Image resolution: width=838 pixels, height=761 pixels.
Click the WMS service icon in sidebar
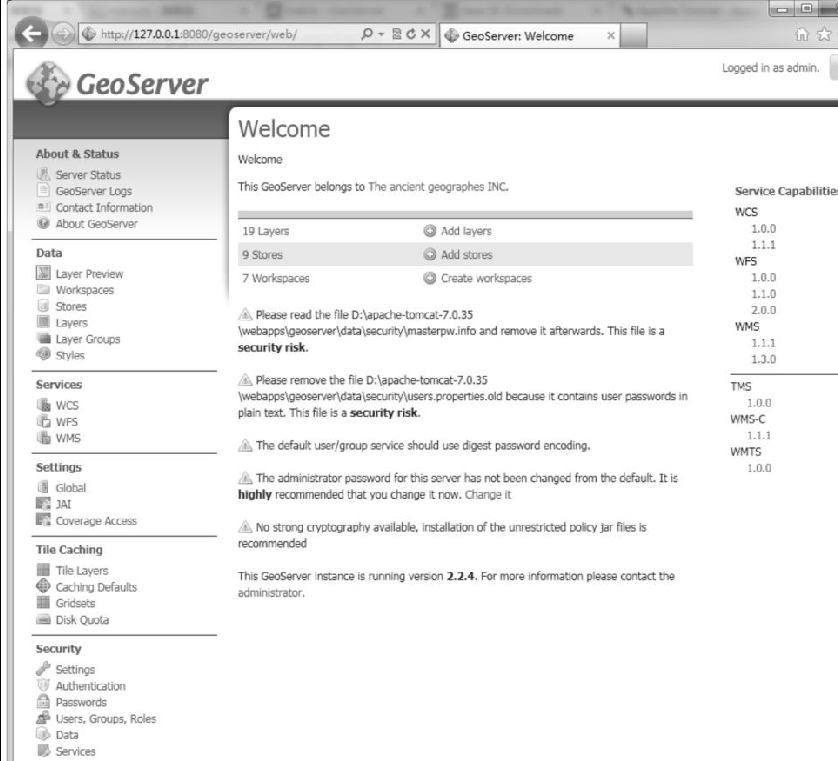click(x=43, y=437)
